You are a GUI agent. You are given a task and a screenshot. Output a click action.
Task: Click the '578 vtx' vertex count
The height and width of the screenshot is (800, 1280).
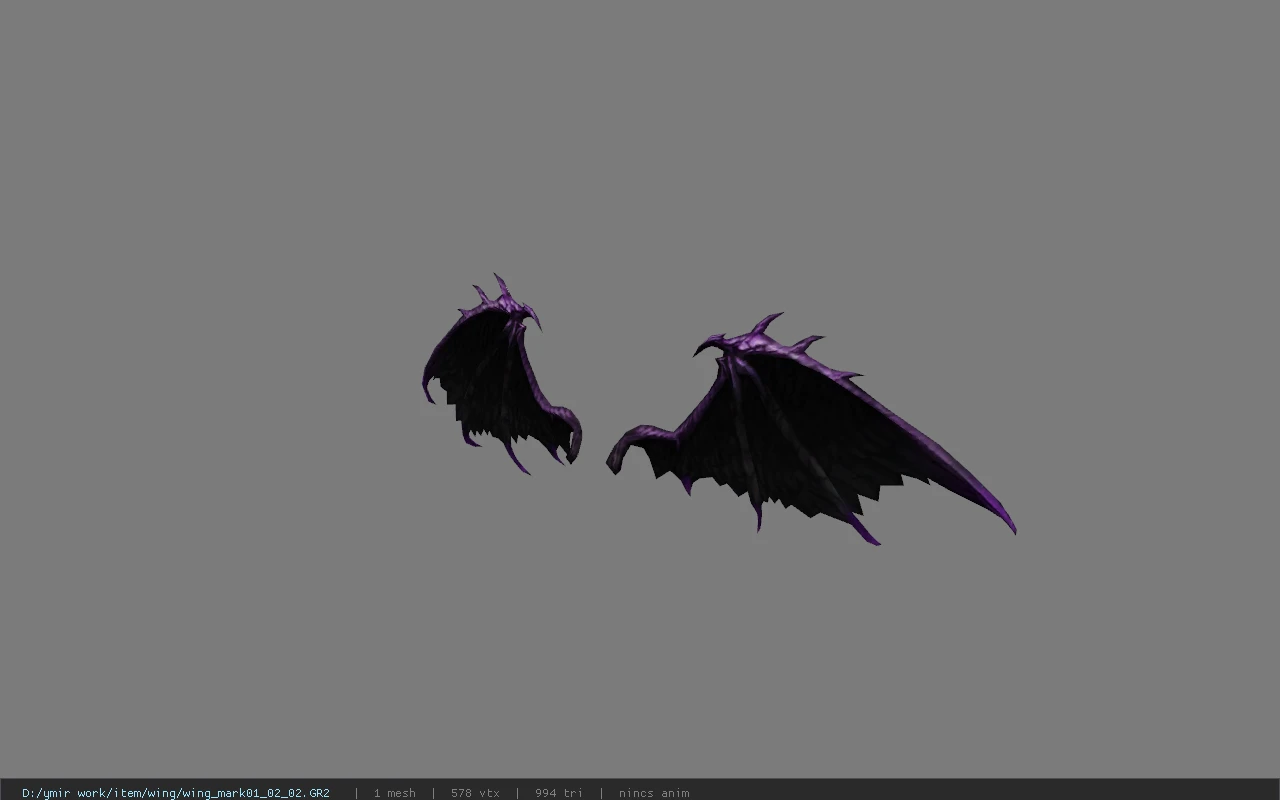coord(475,793)
